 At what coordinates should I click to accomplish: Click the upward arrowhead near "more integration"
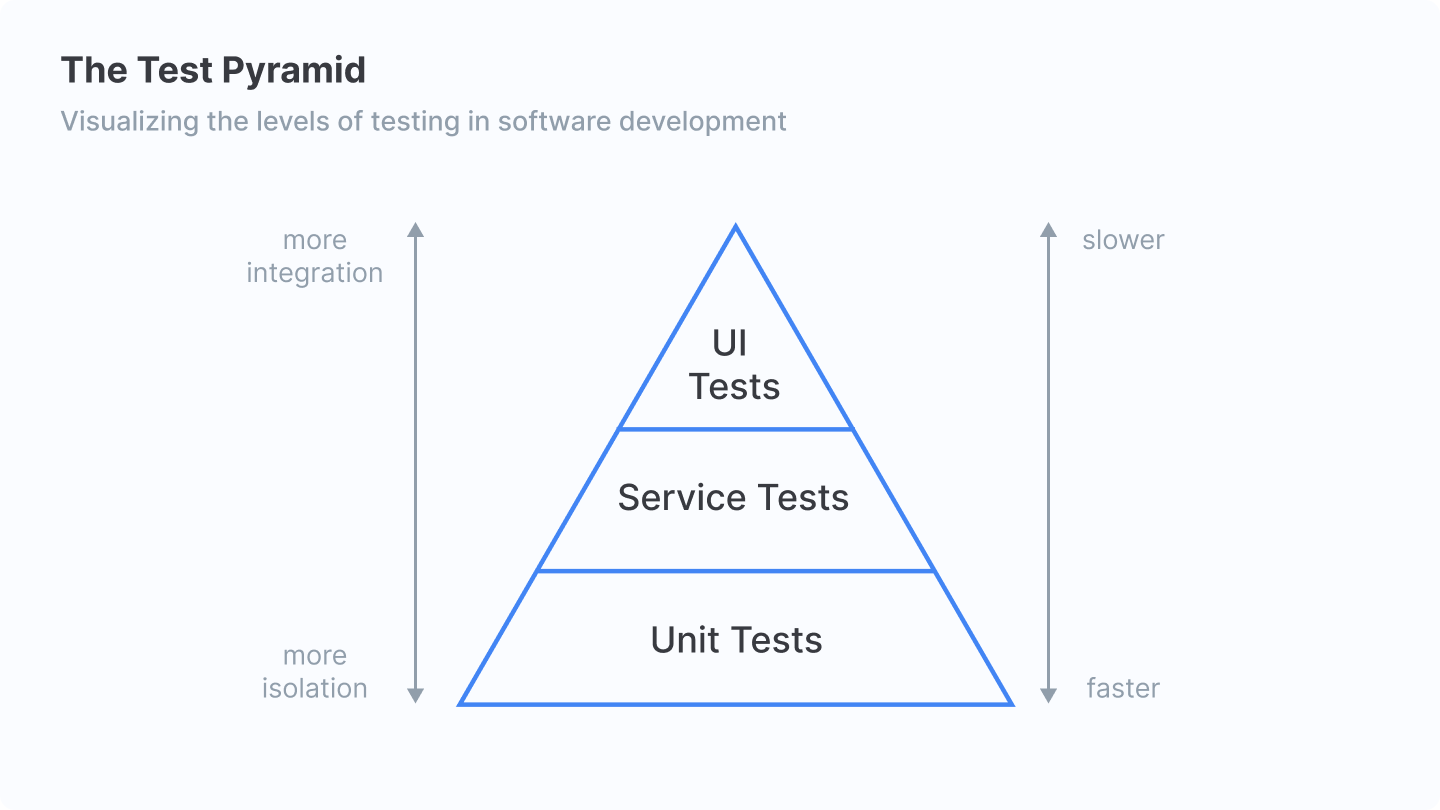[x=416, y=229]
